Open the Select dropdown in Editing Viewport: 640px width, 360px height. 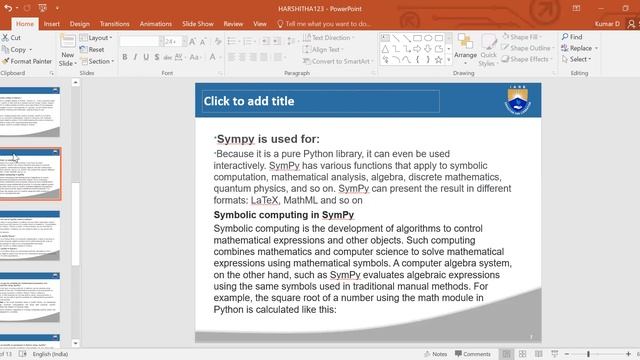click(576, 59)
